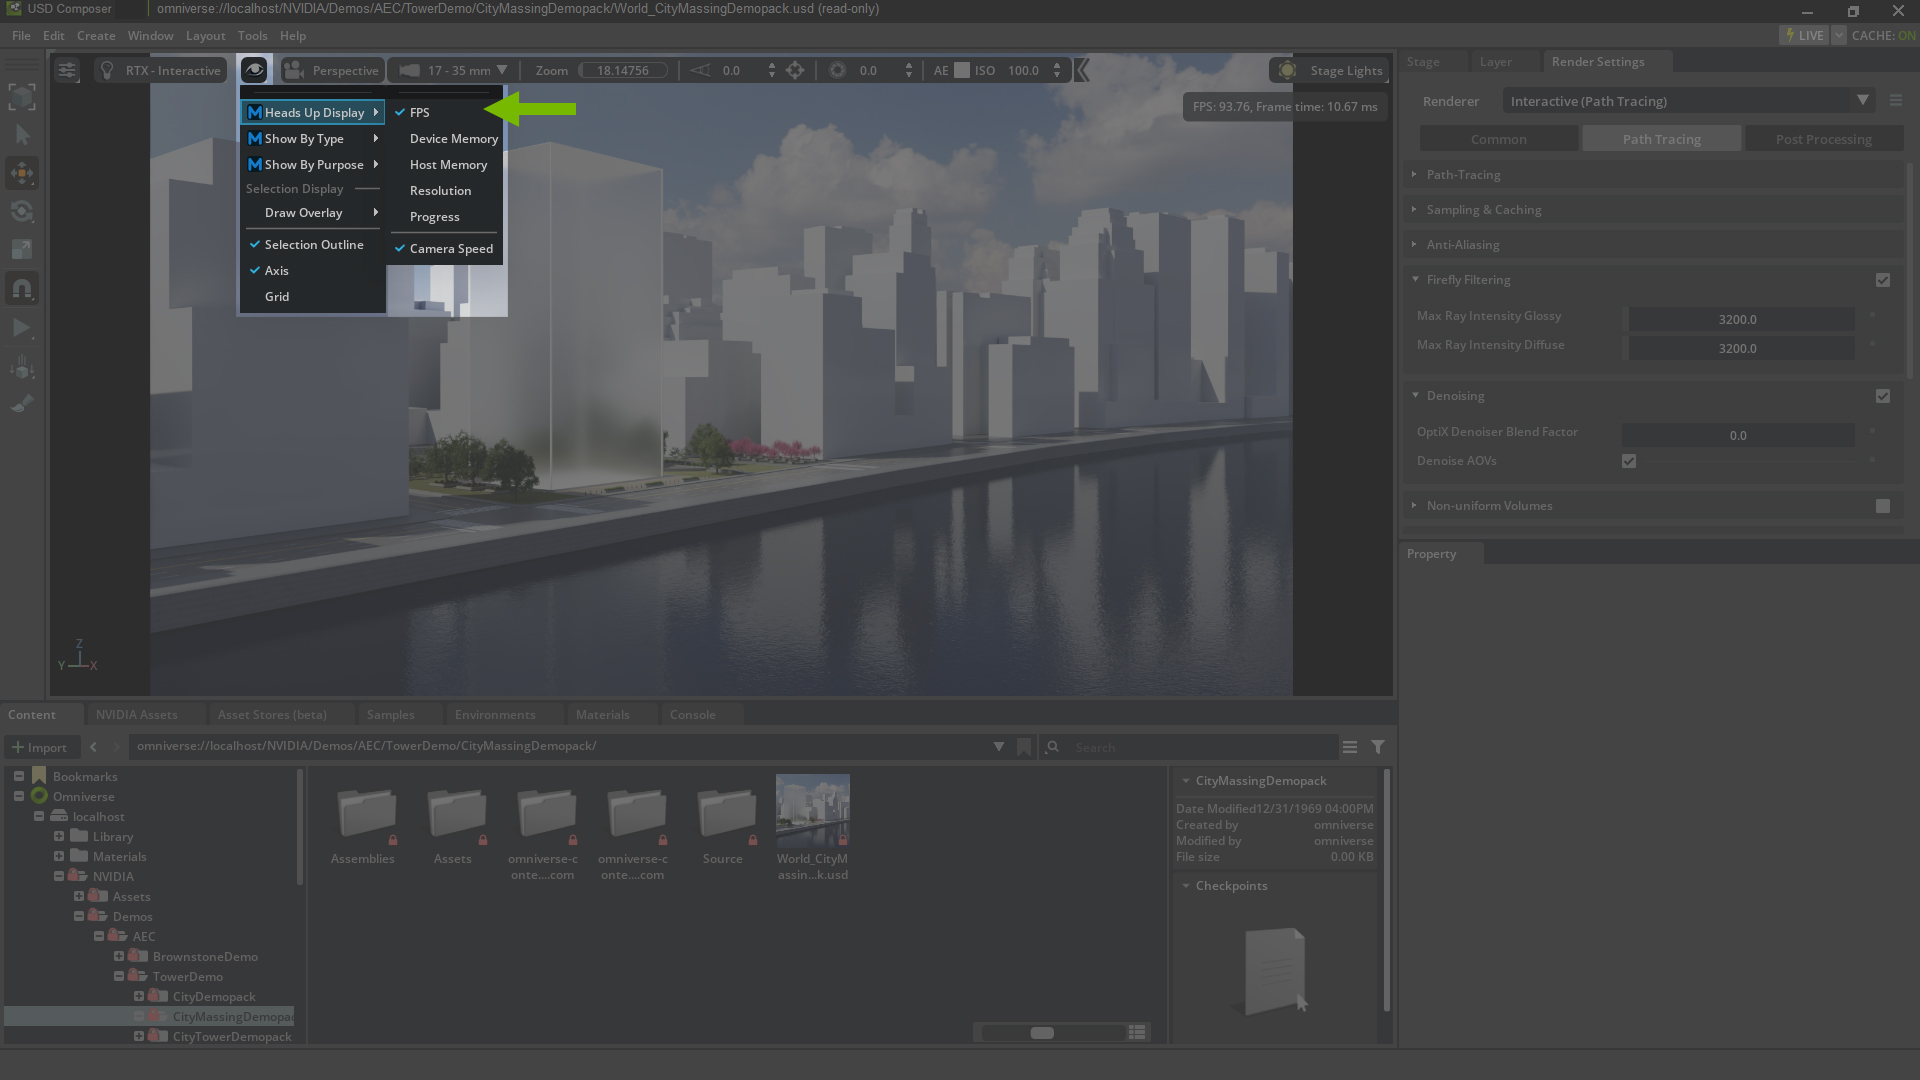1920x1080 pixels.
Task: Click the Zoom value field
Action: pos(623,70)
